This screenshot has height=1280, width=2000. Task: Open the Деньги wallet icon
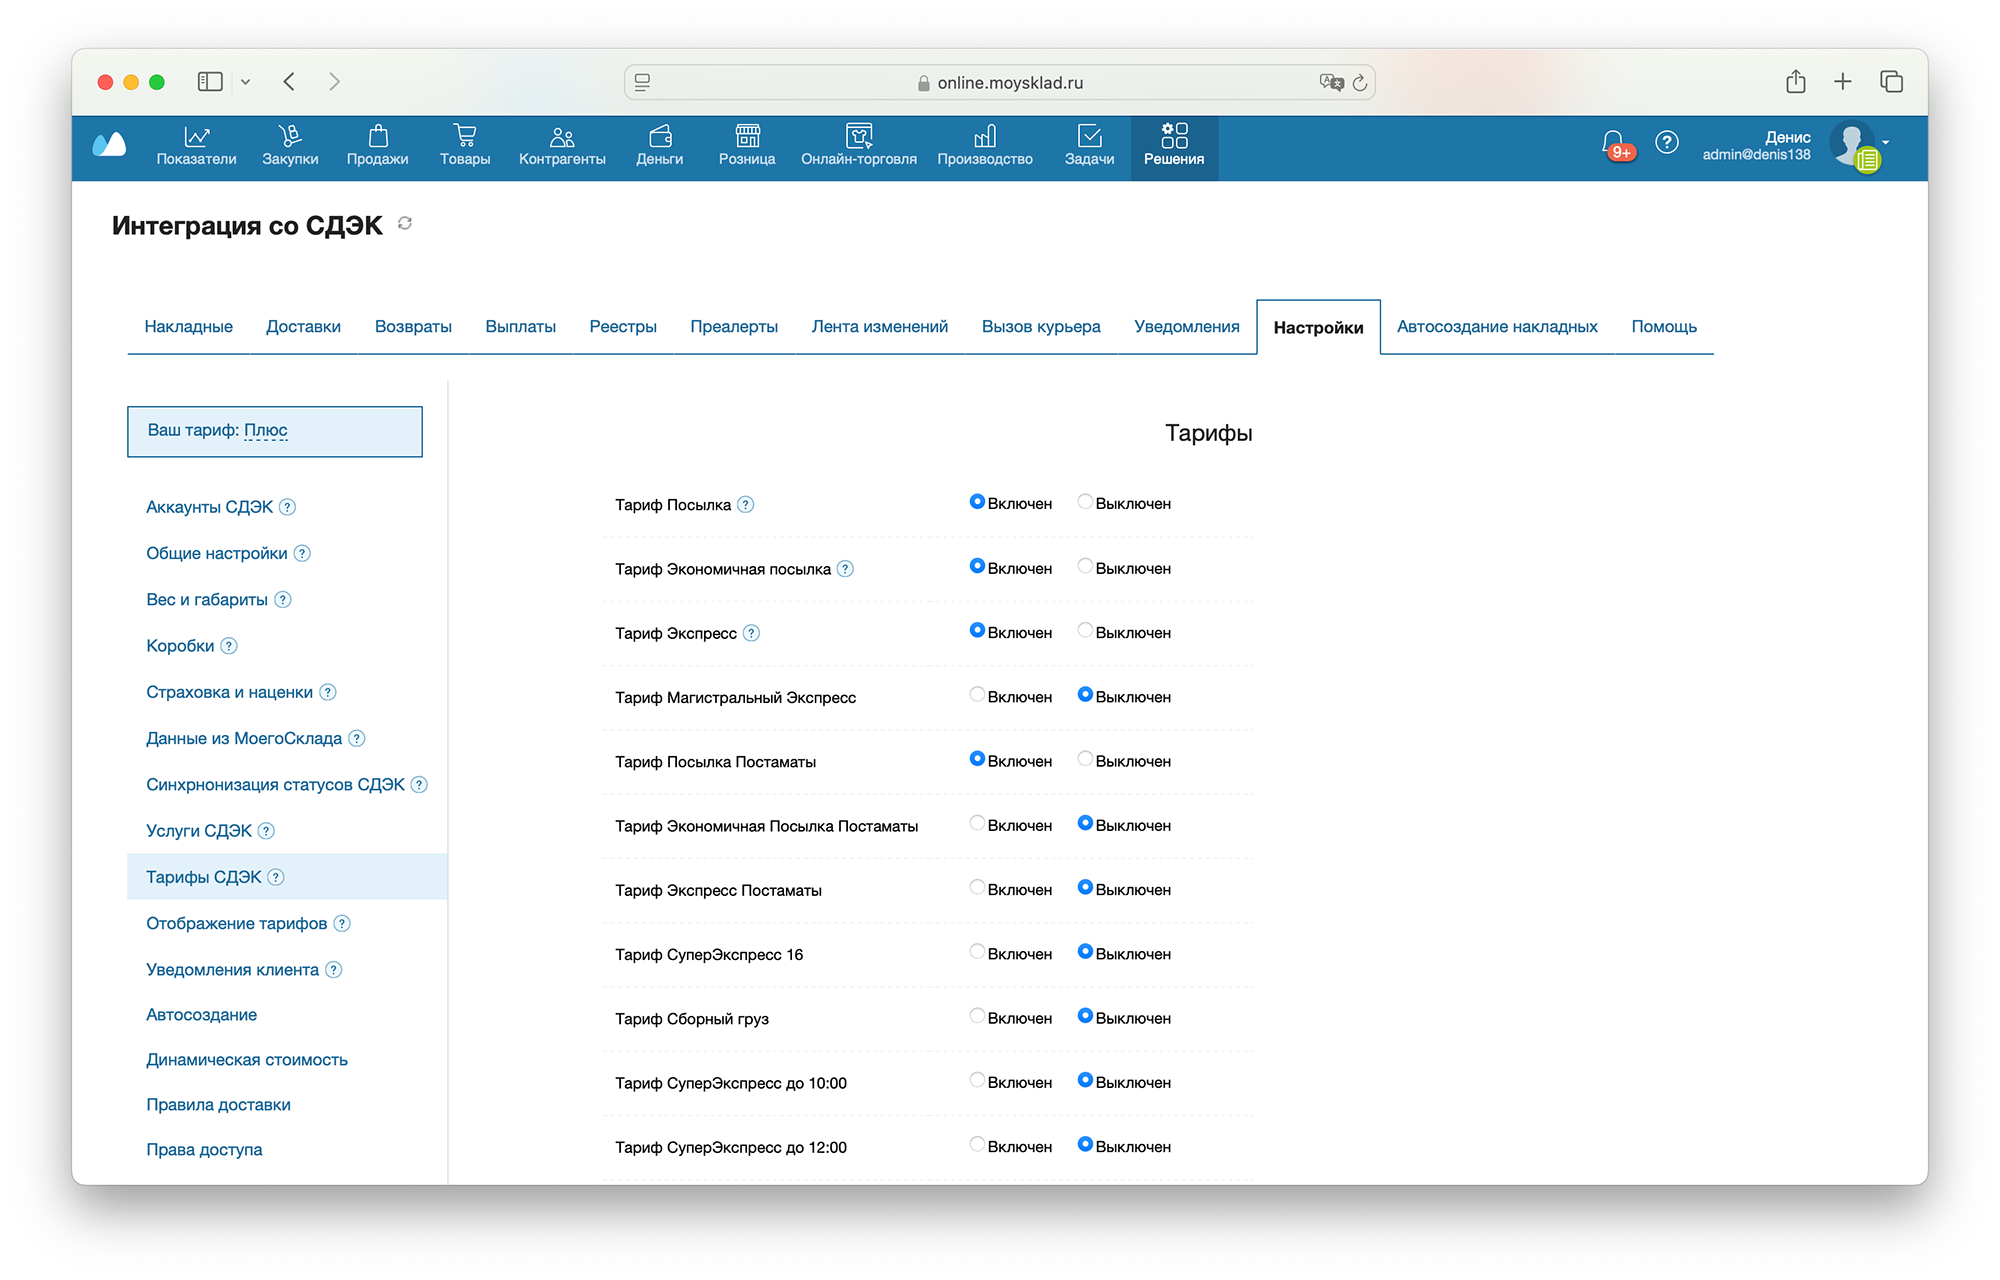659,136
